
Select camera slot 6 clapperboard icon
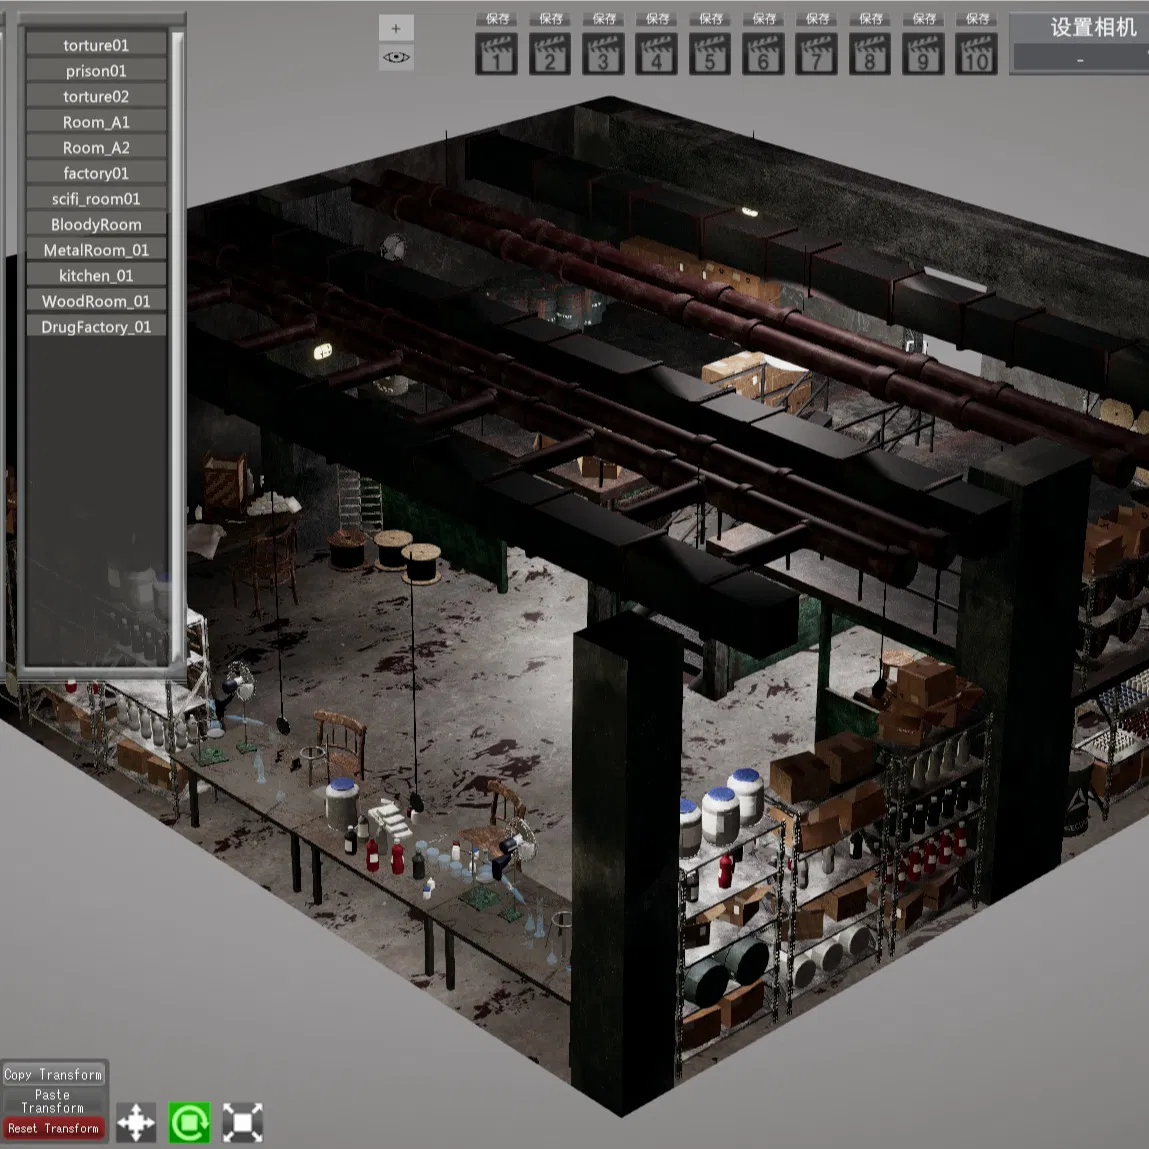tap(763, 53)
